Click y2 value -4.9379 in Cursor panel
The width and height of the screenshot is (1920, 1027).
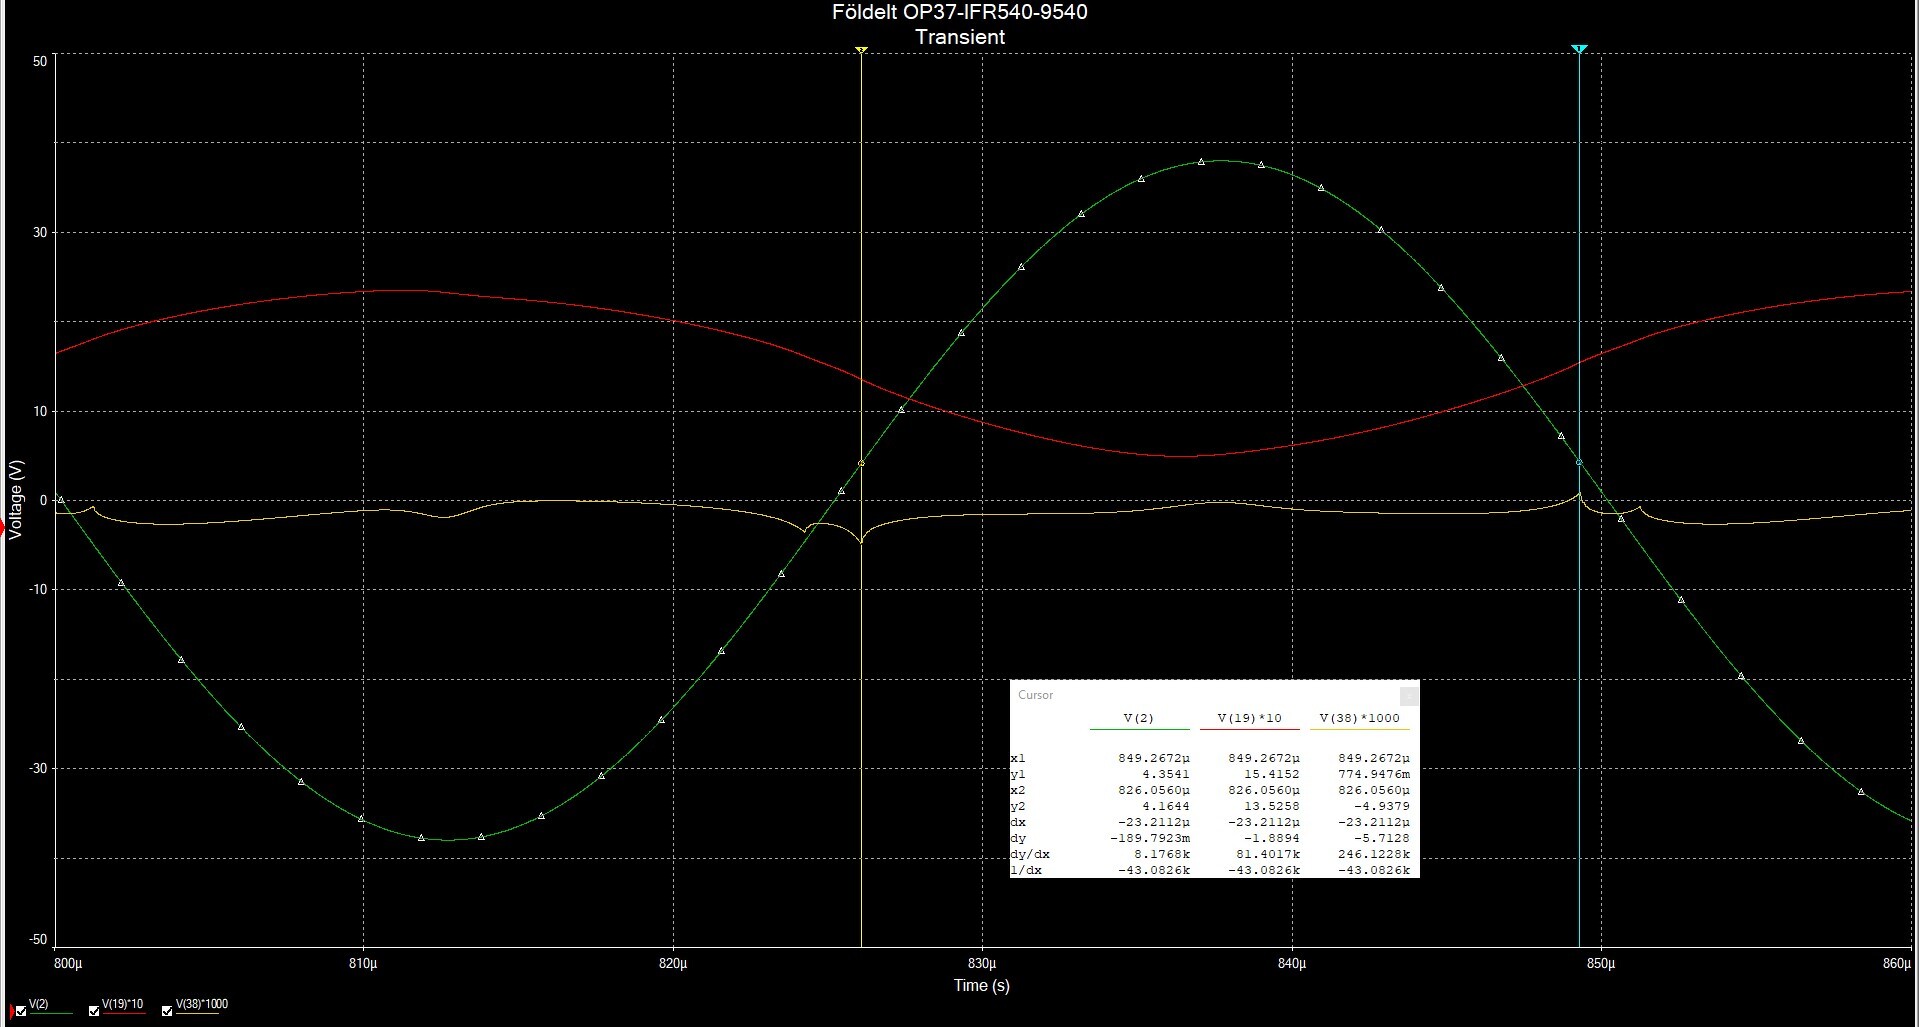[1383, 806]
